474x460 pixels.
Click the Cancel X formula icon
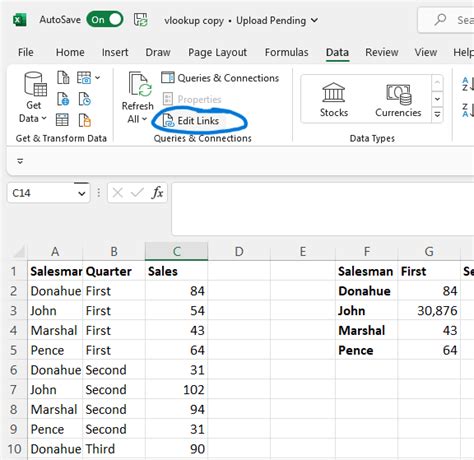coord(118,193)
